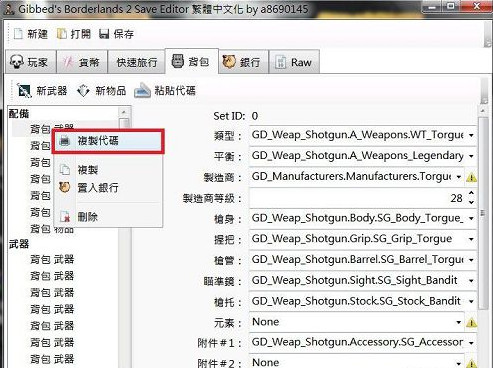Open a save file with 打開
Image resolution: width=493 pixels, height=368 pixels.
tap(74, 33)
